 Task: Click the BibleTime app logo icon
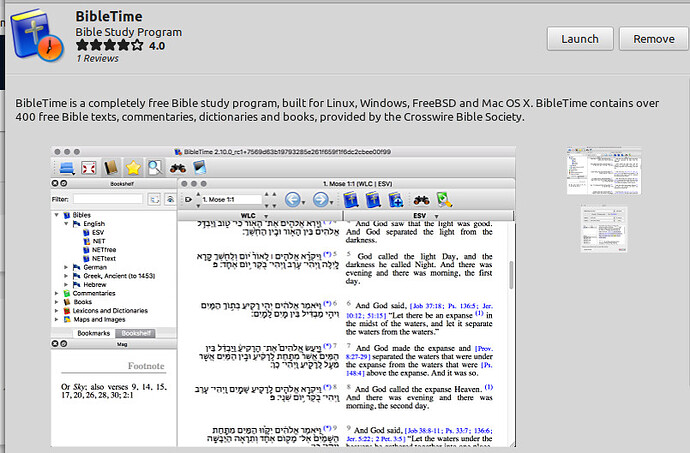(x=37, y=36)
